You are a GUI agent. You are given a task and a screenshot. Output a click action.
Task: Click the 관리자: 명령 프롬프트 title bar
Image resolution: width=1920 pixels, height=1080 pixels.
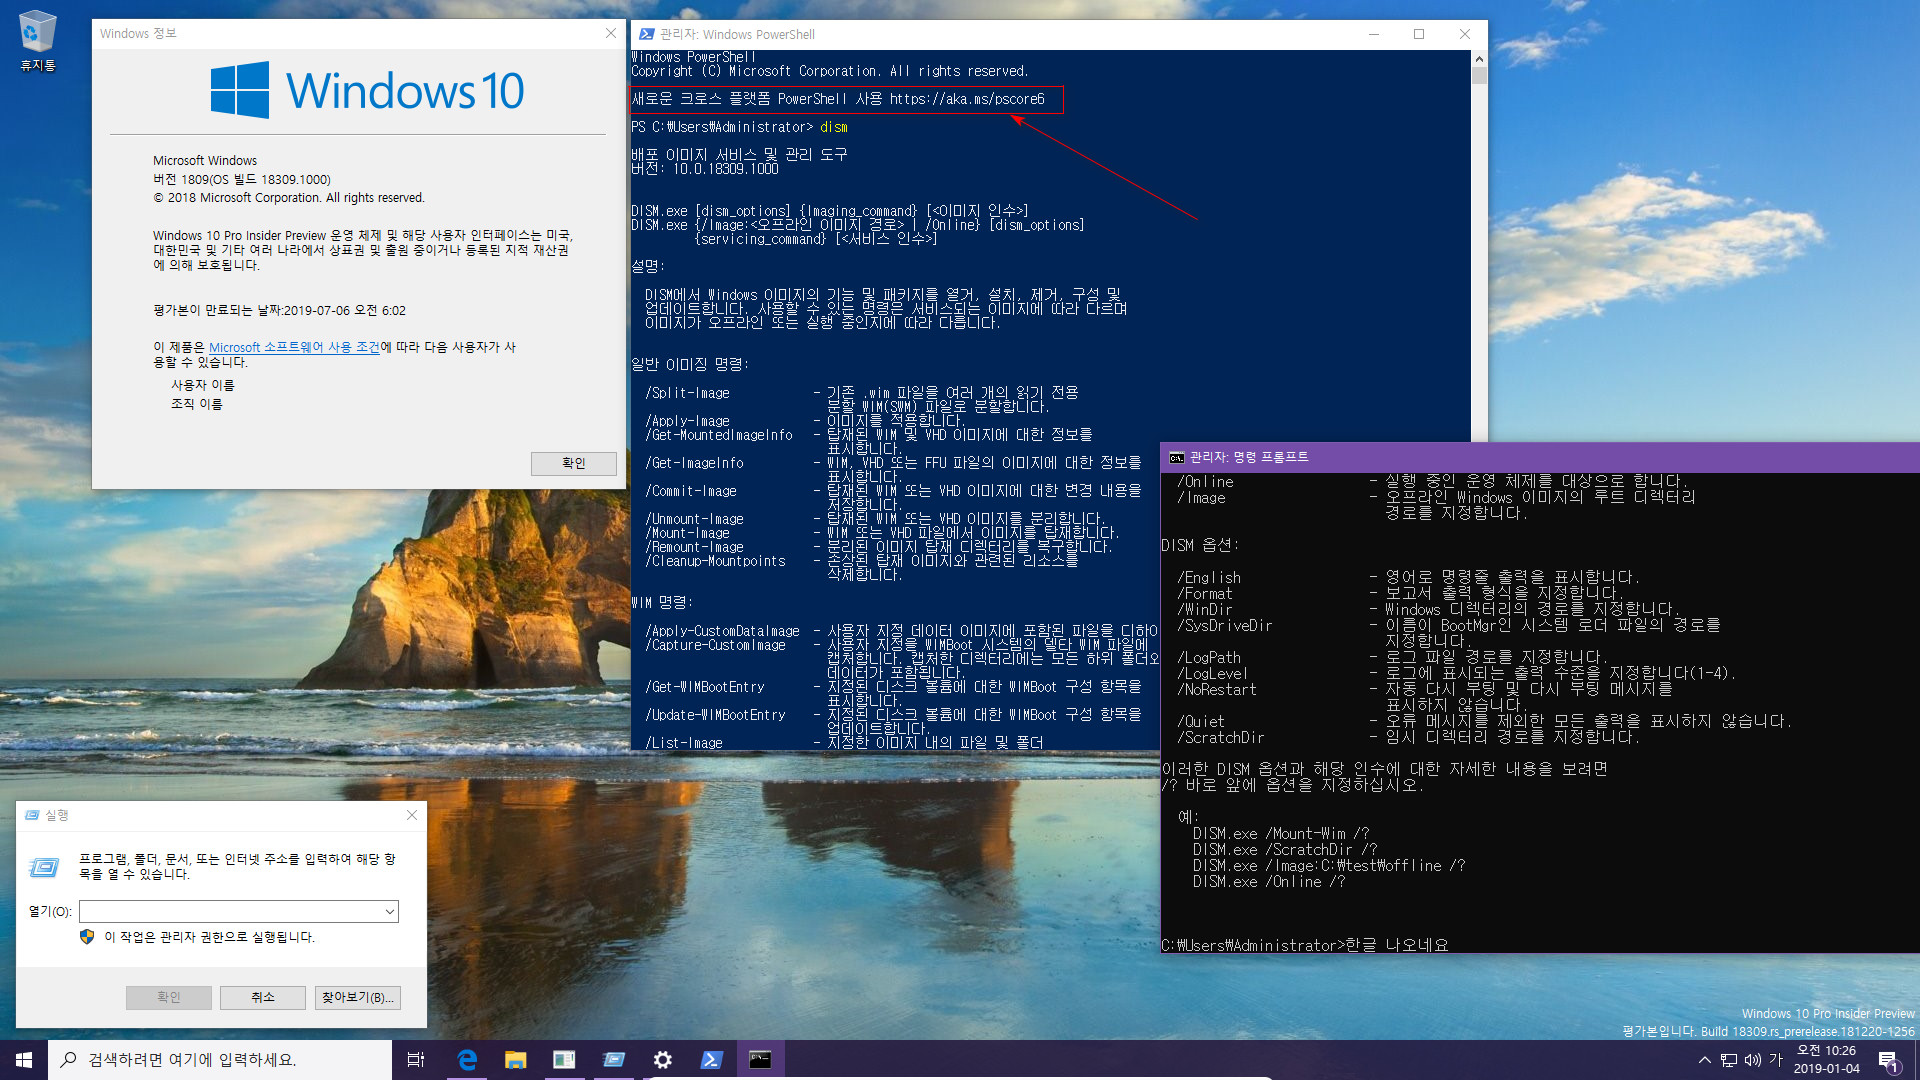1540,457
